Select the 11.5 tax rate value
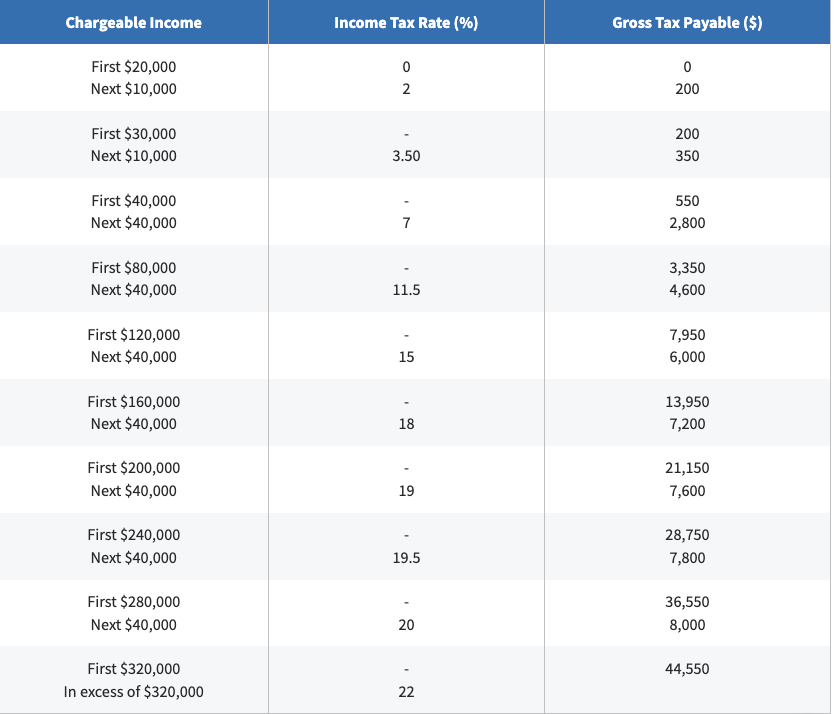The width and height of the screenshot is (834, 714). [406, 290]
